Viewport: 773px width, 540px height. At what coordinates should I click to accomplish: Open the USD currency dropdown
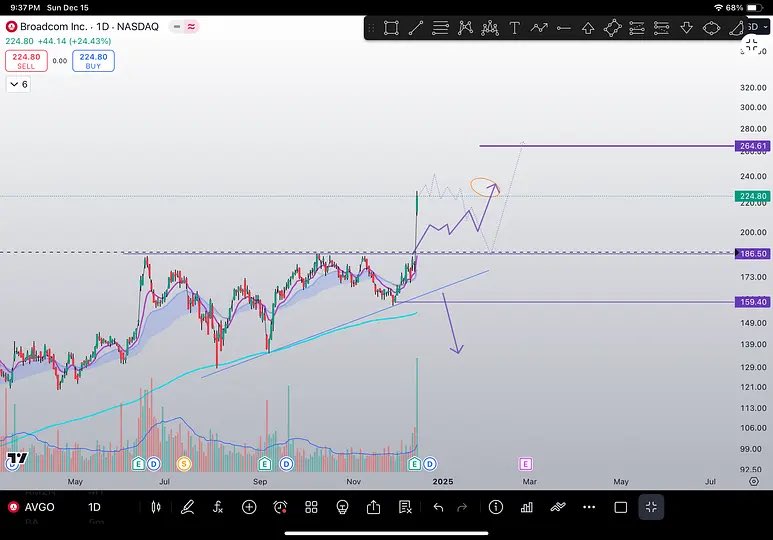(x=758, y=27)
